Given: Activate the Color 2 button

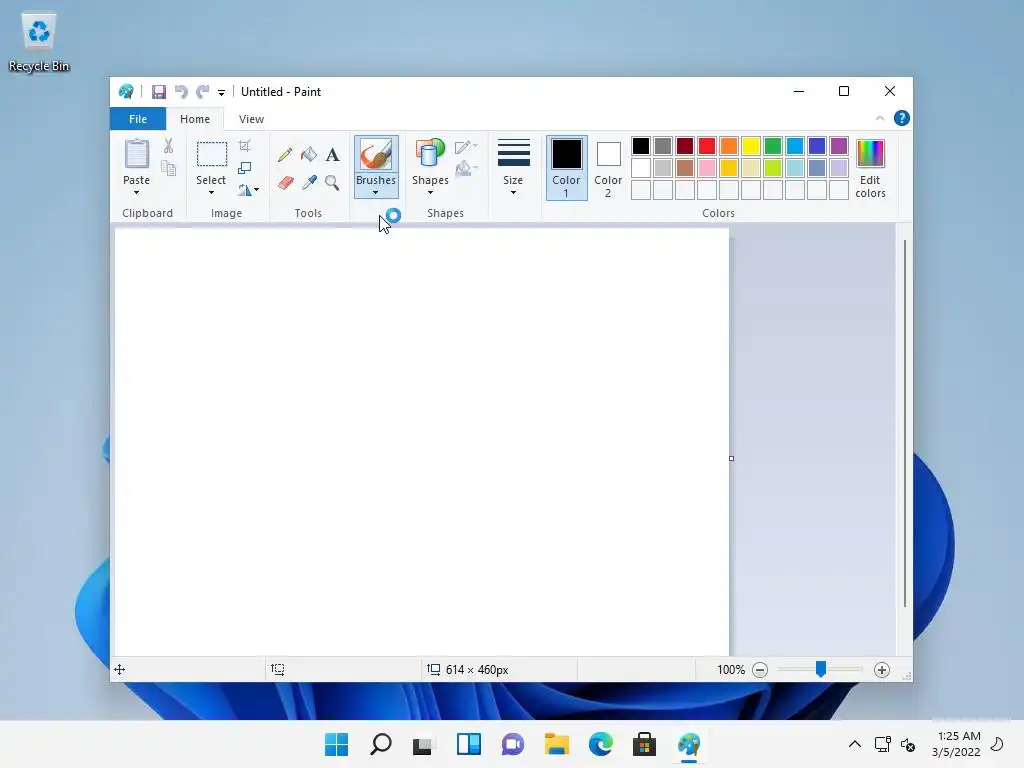Looking at the screenshot, I should [608, 168].
